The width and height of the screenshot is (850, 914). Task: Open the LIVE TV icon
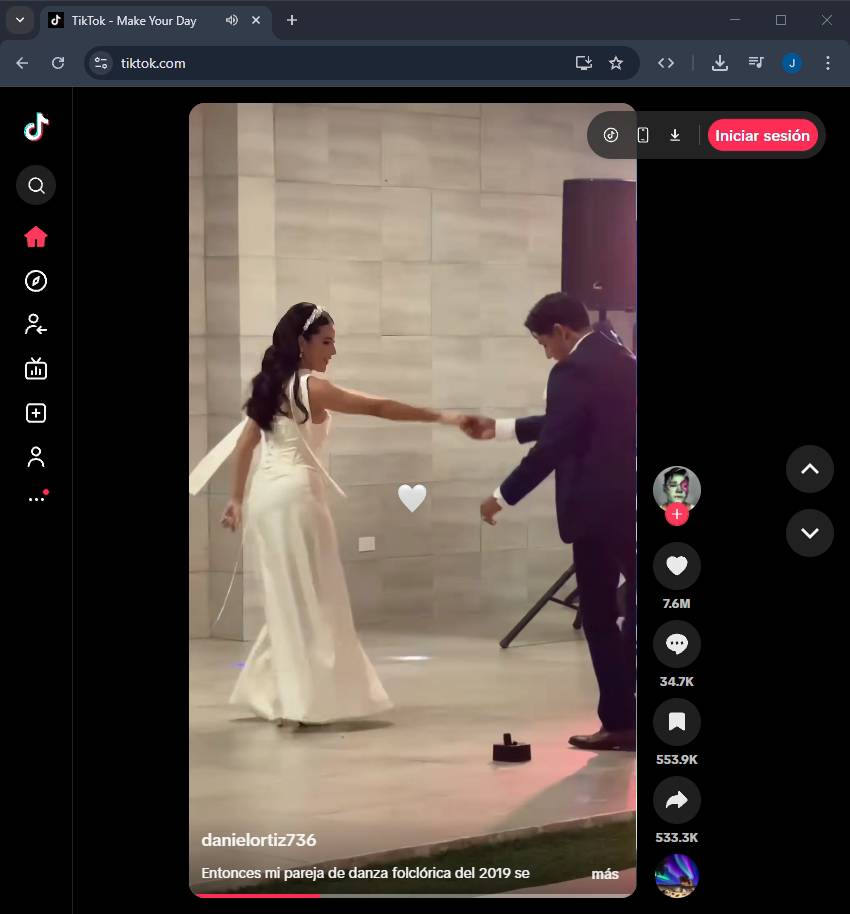pyautogui.click(x=36, y=369)
